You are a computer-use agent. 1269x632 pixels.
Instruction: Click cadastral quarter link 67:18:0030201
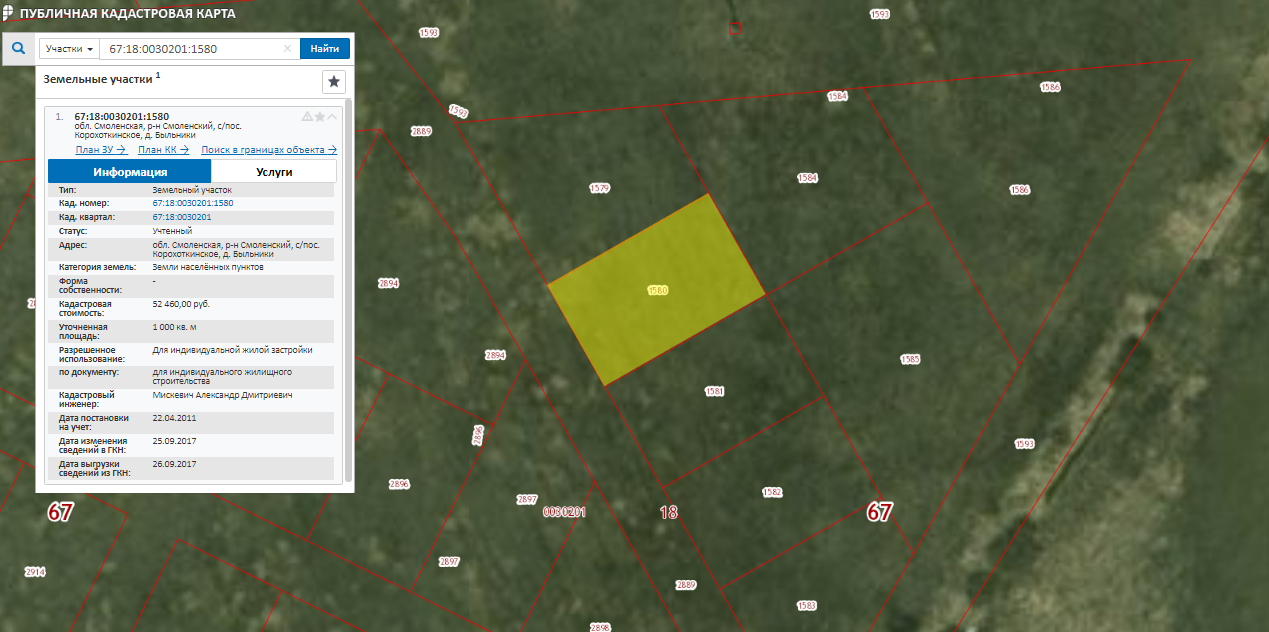click(x=182, y=216)
